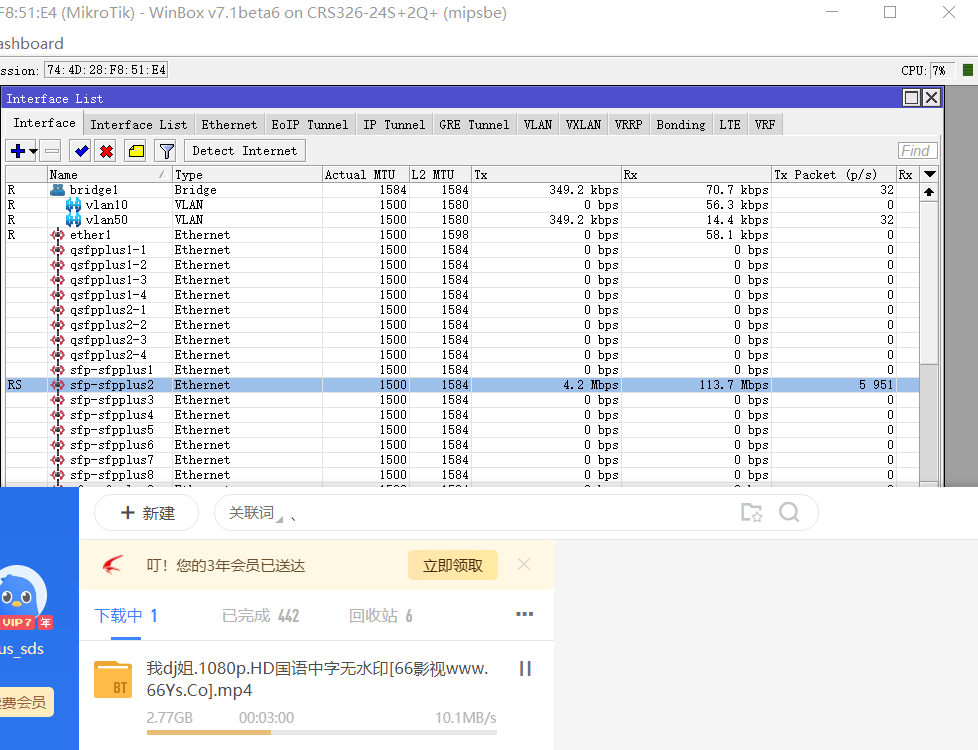Click the favorites folder icon in search bar
The image size is (978, 750).
[751, 513]
